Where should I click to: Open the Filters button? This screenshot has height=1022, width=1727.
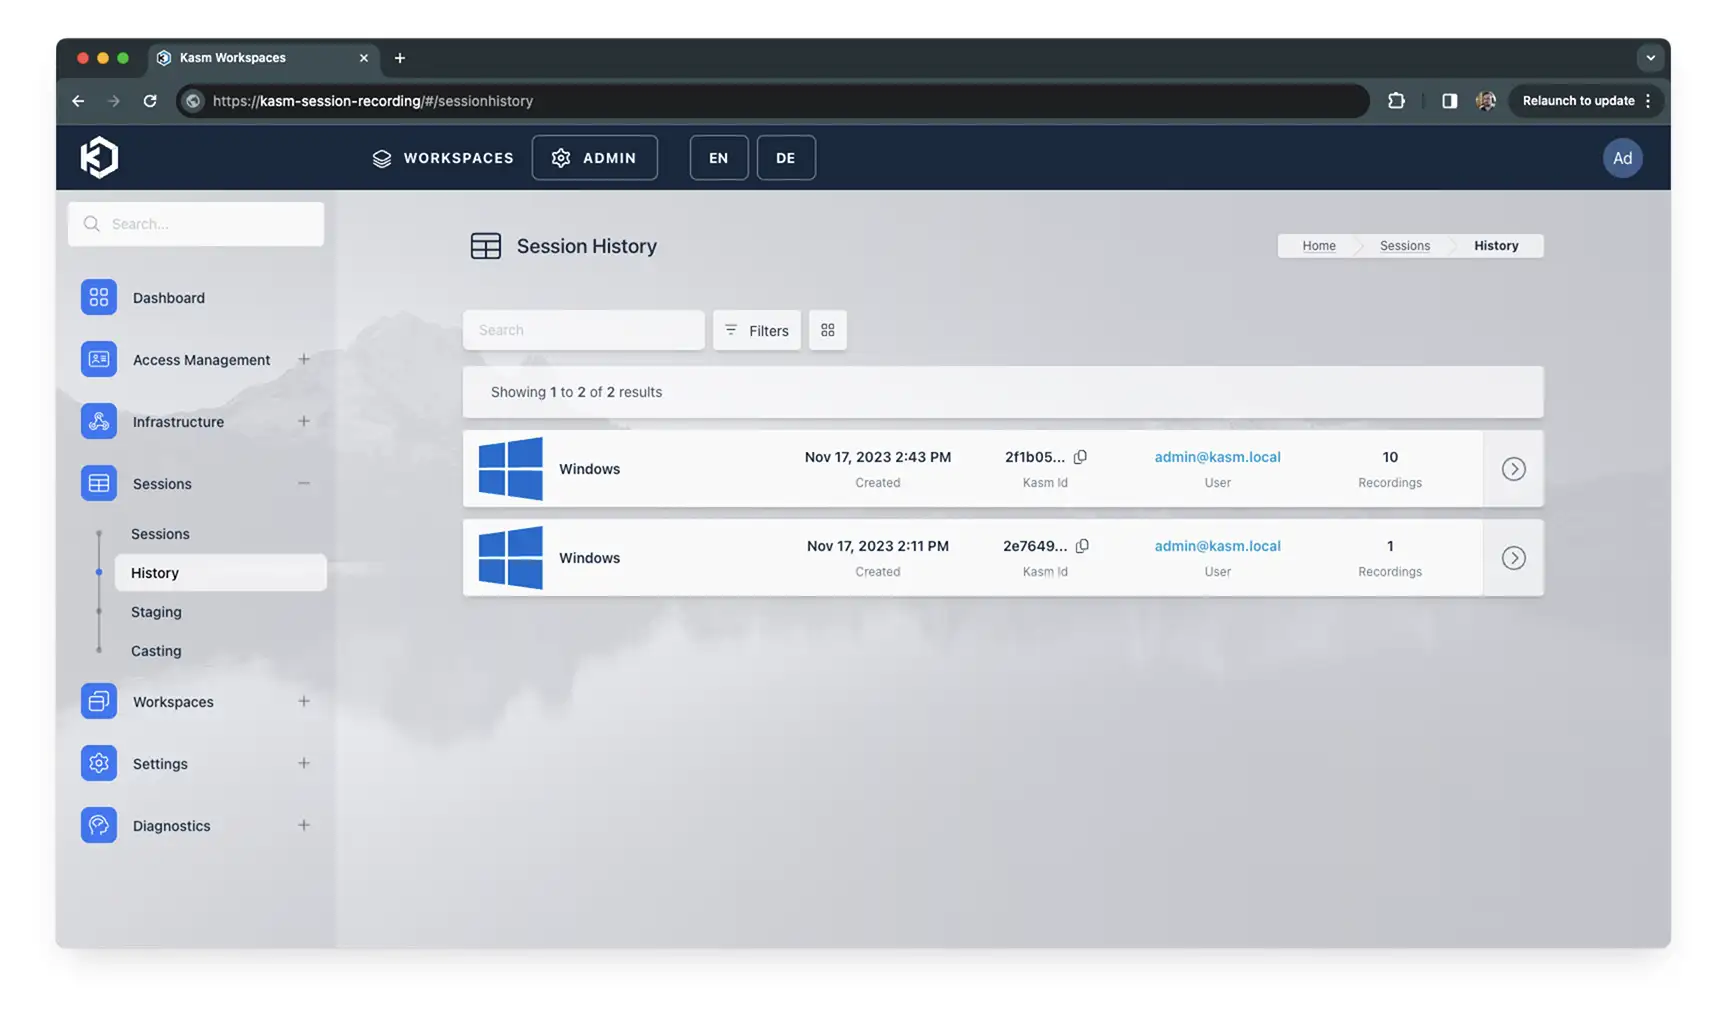point(756,330)
